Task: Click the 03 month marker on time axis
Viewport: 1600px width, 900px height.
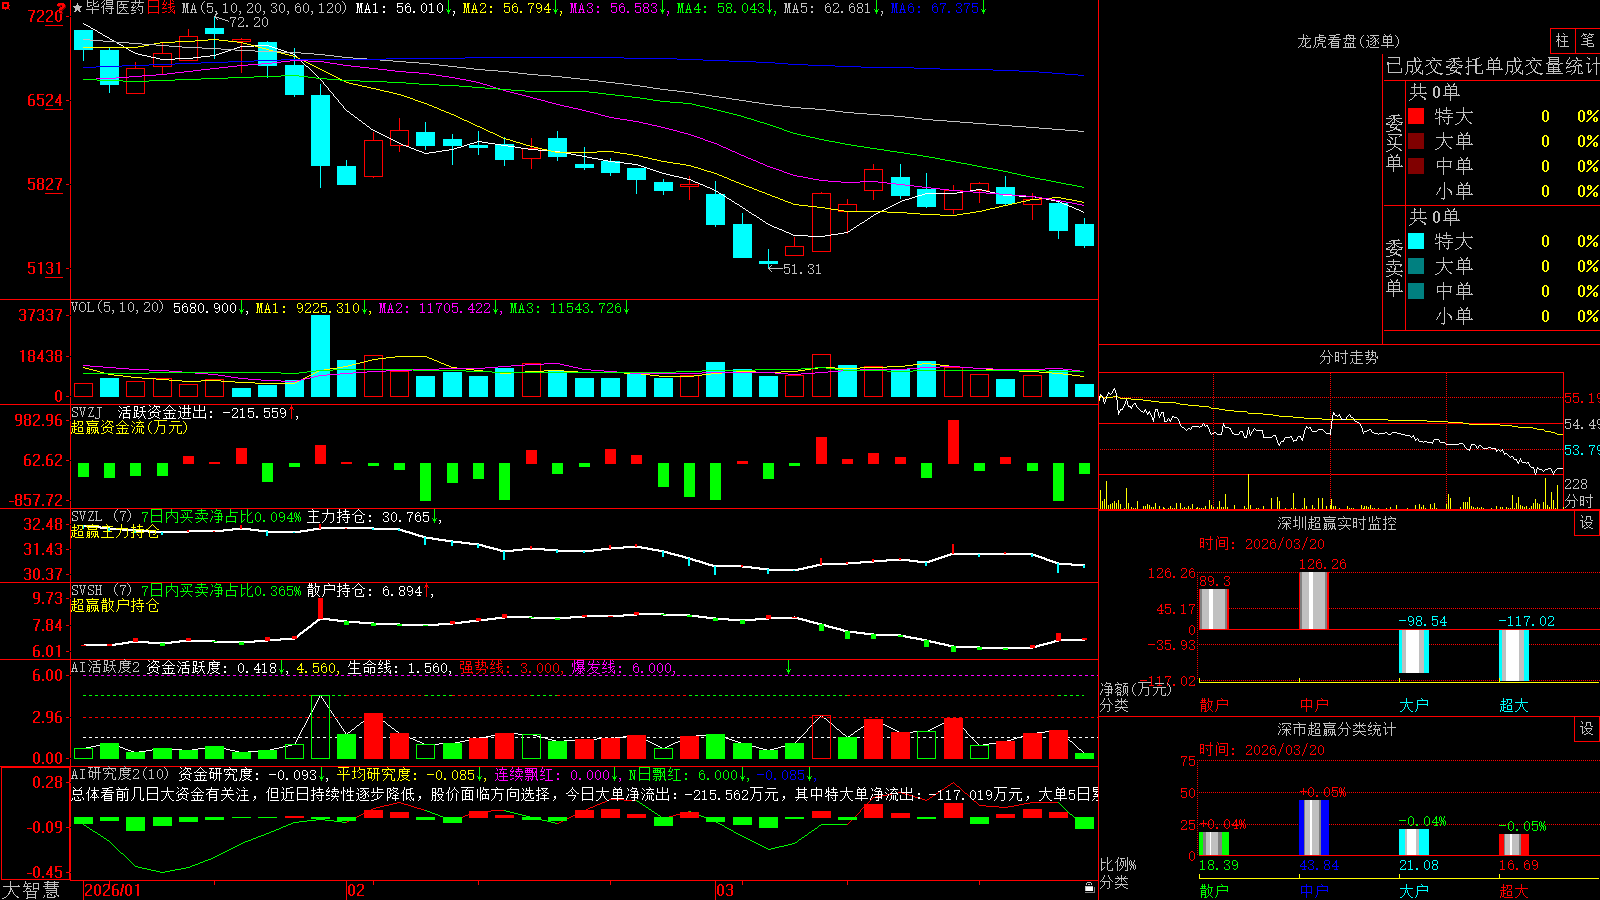Action: (x=725, y=890)
